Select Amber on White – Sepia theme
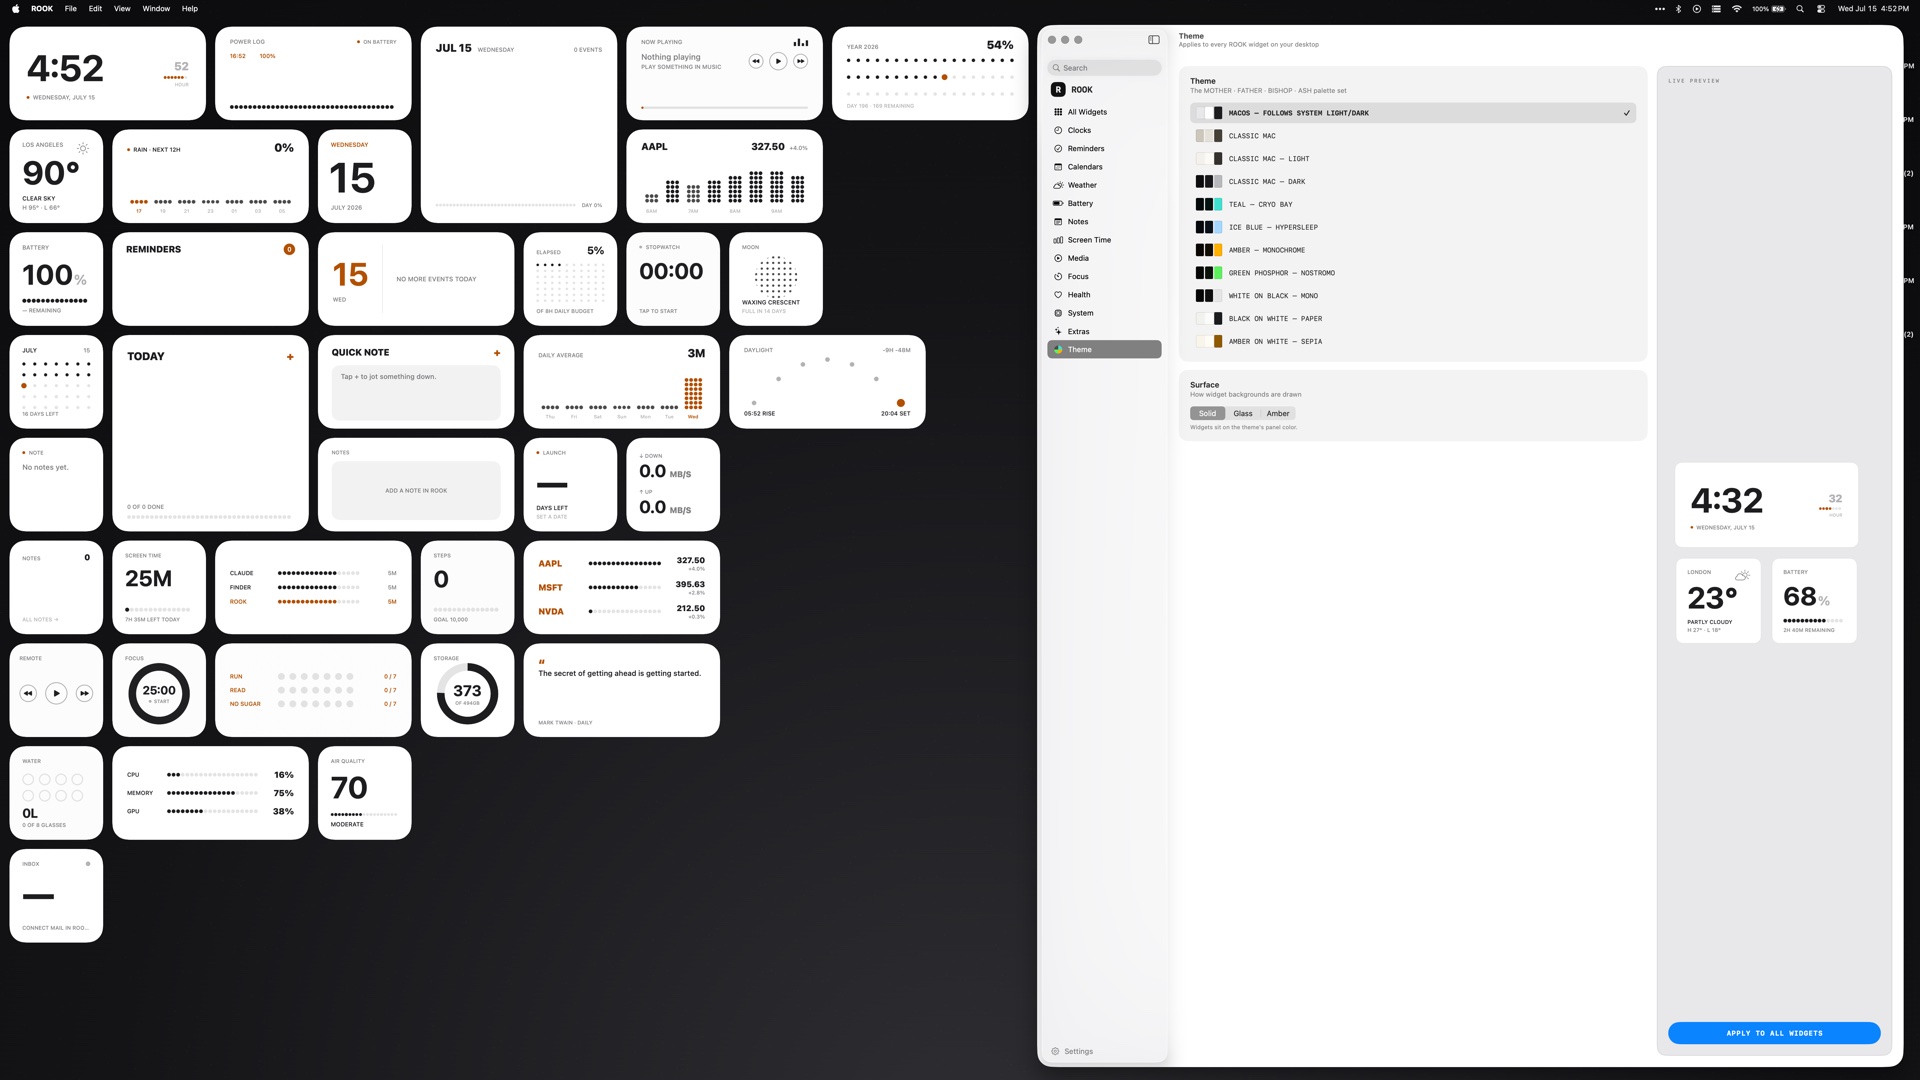 tap(1413, 342)
